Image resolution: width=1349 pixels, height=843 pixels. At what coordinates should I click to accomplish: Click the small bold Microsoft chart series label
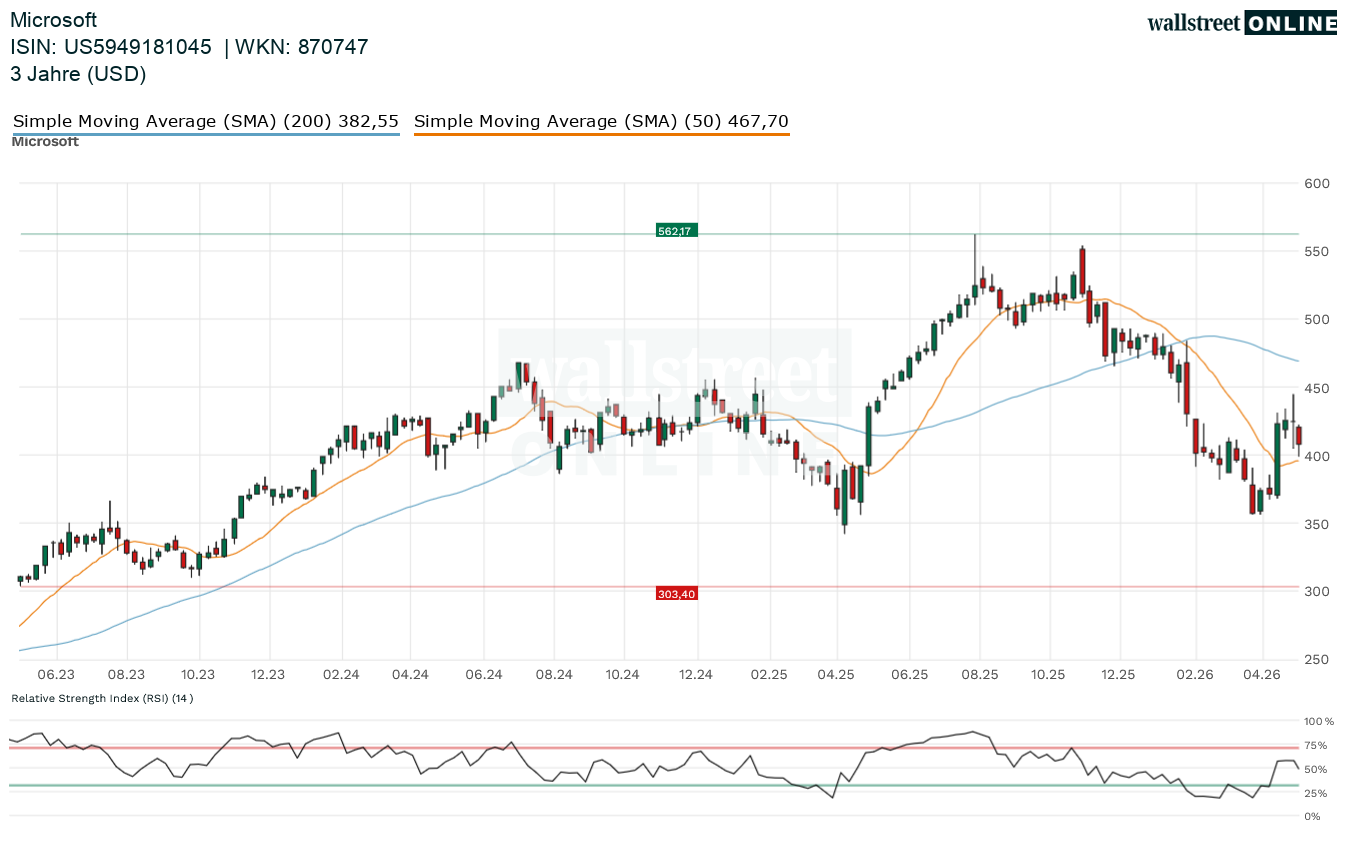(x=45, y=142)
